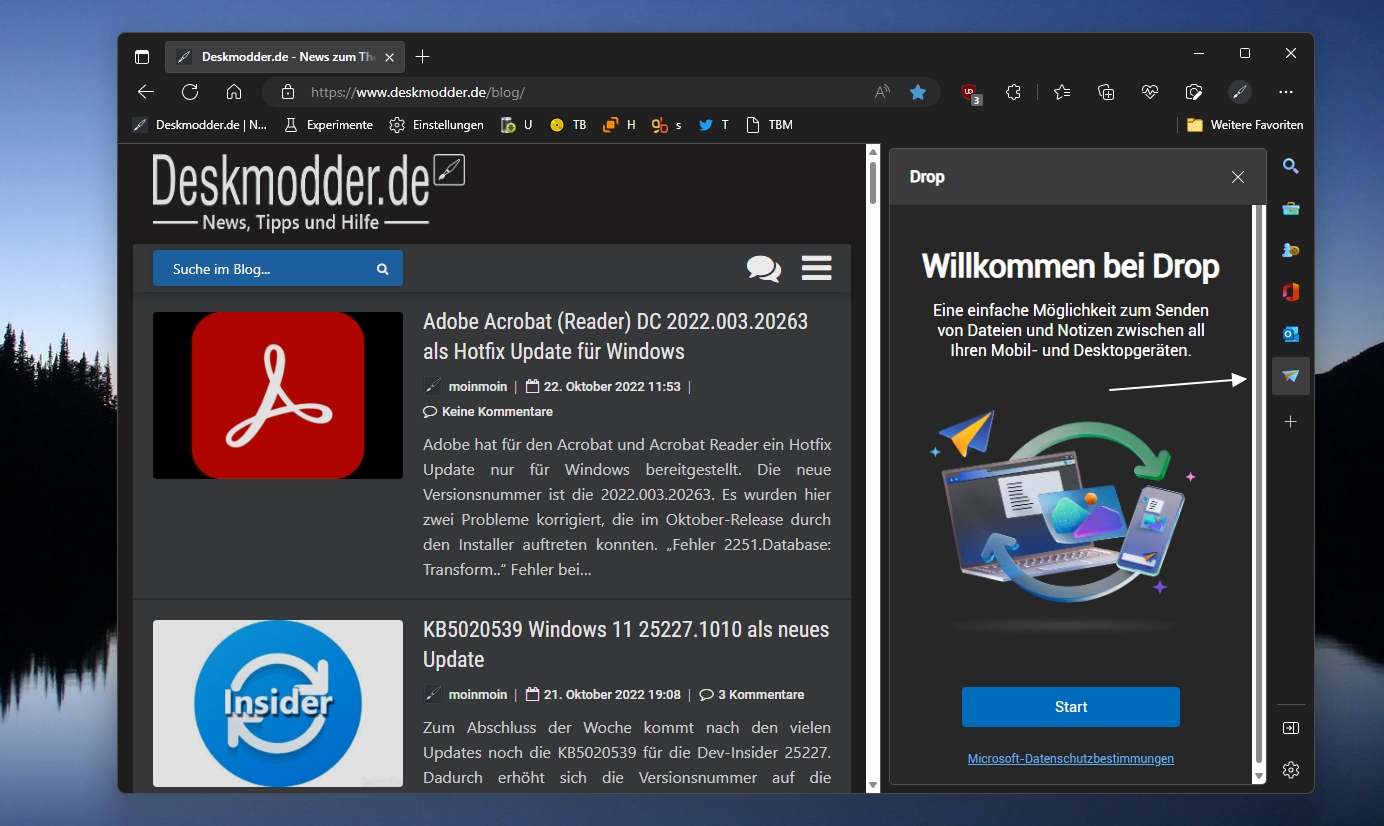Activate Read aloud icon in address bar
Screen dimensions: 1384x826
[x=882, y=92]
